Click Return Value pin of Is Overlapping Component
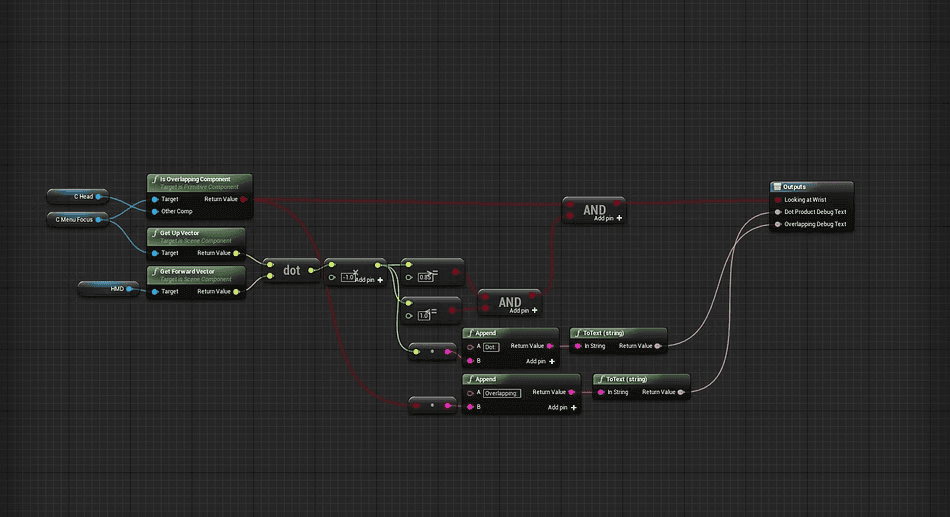This screenshot has height=517, width=950. [244, 199]
